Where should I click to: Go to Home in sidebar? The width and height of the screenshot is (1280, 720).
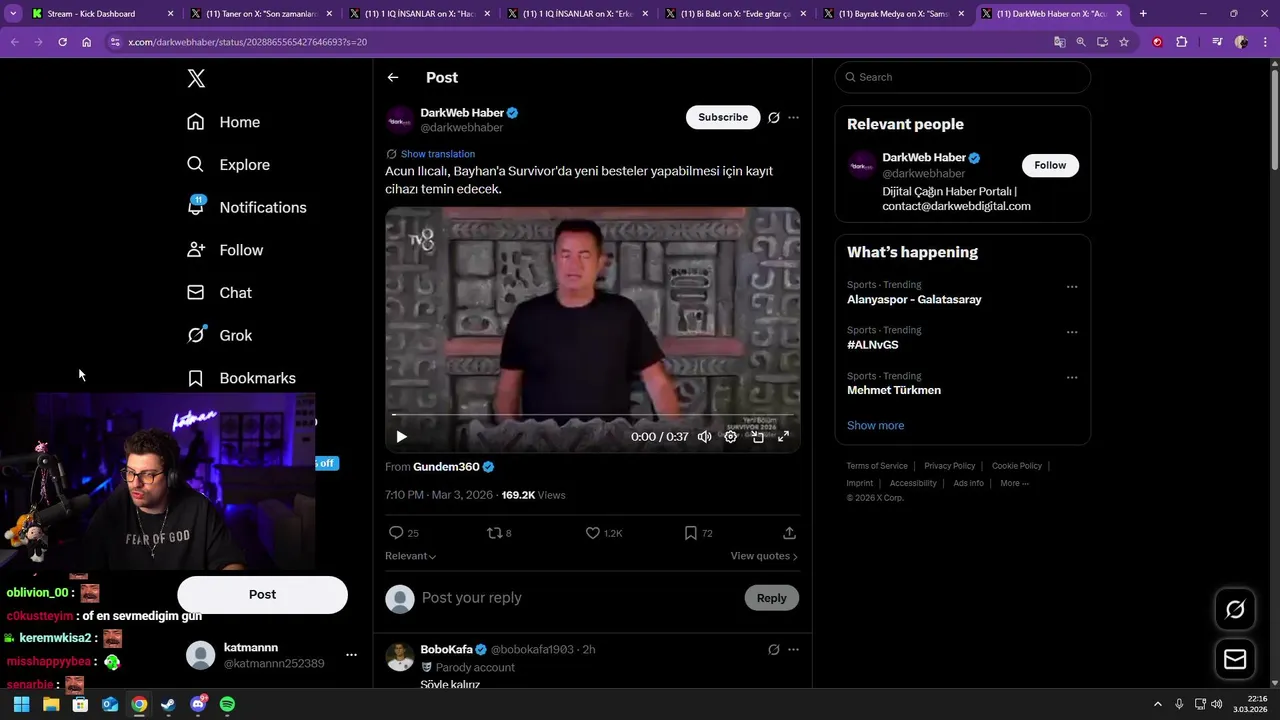point(223,122)
